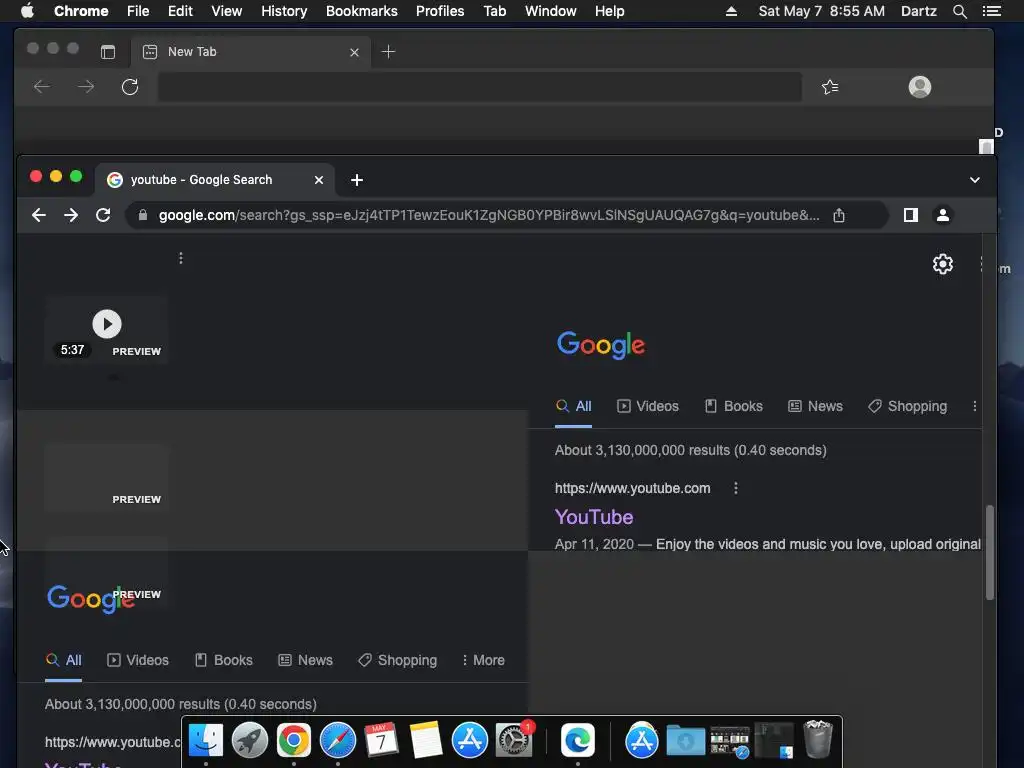Open the View menu
This screenshot has height=768, width=1024.
click(227, 11)
